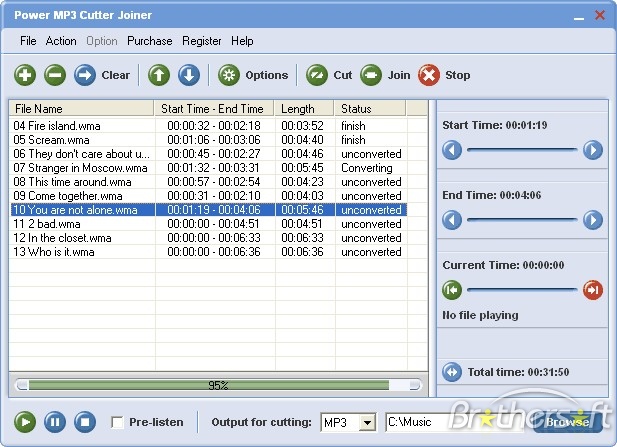Click the Length column header
The width and height of the screenshot is (617, 447).
(304, 108)
